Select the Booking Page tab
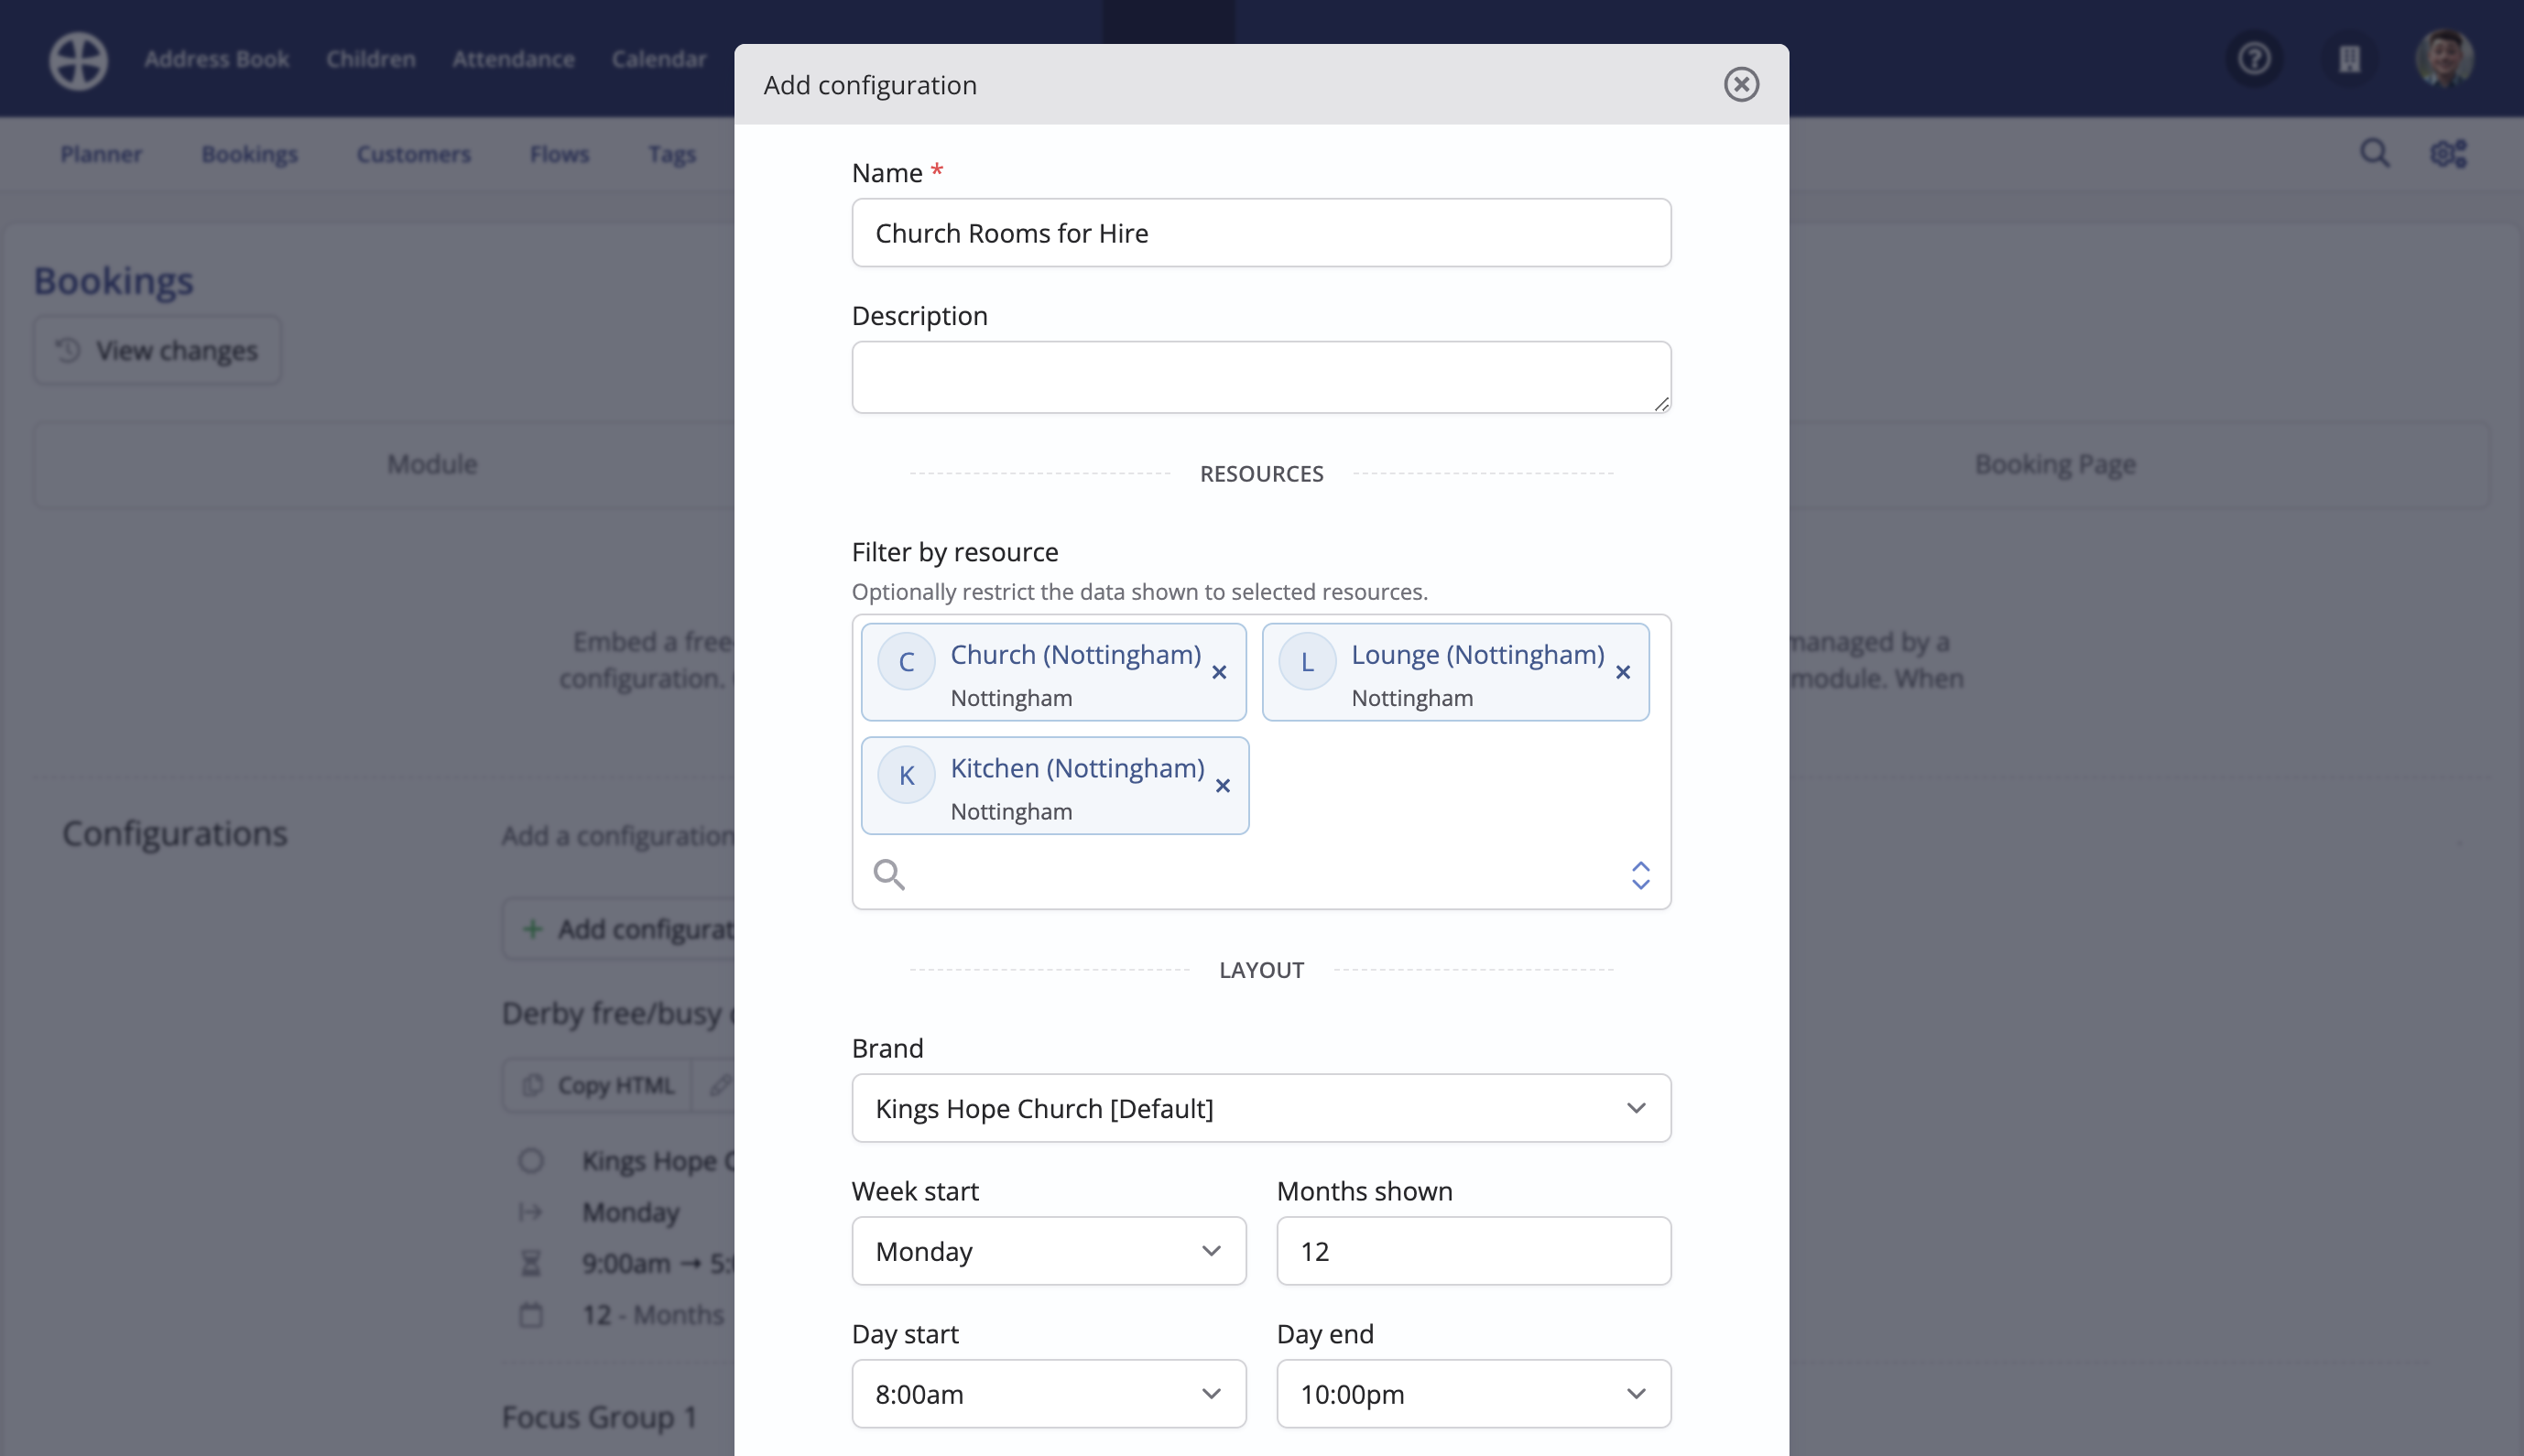Image resolution: width=2524 pixels, height=1456 pixels. (2055, 464)
